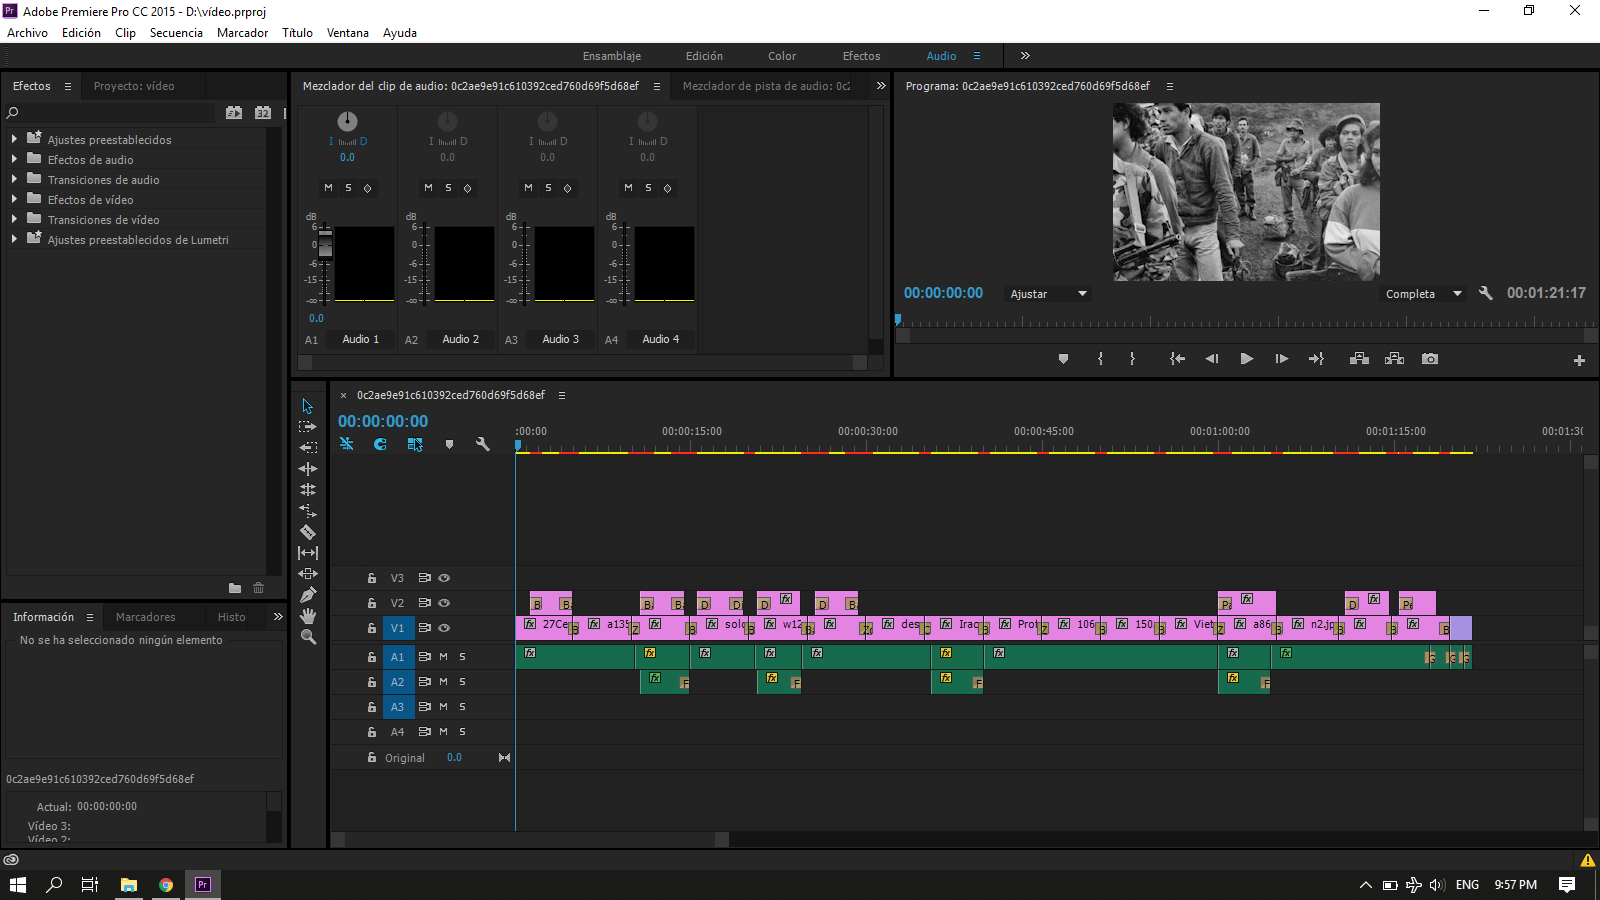Open the Secuencia menu
1600x900 pixels.
pos(176,33)
